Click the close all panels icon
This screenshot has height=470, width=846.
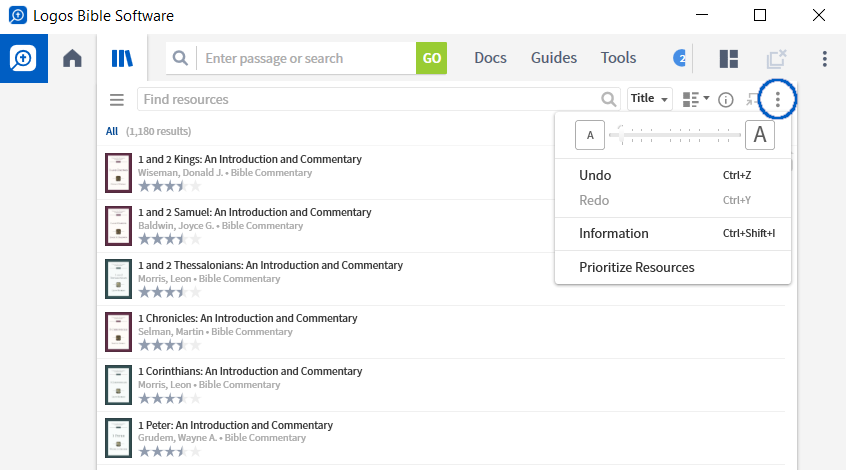(776, 58)
